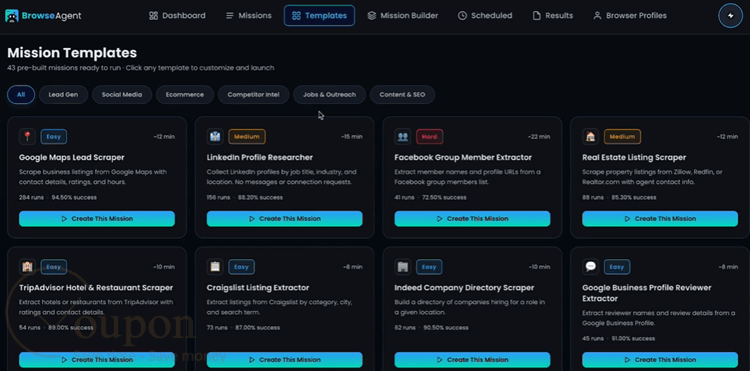Click the Easy badge on Google Maps Lead Scraper
750x371 pixels.
(x=54, y=137)
